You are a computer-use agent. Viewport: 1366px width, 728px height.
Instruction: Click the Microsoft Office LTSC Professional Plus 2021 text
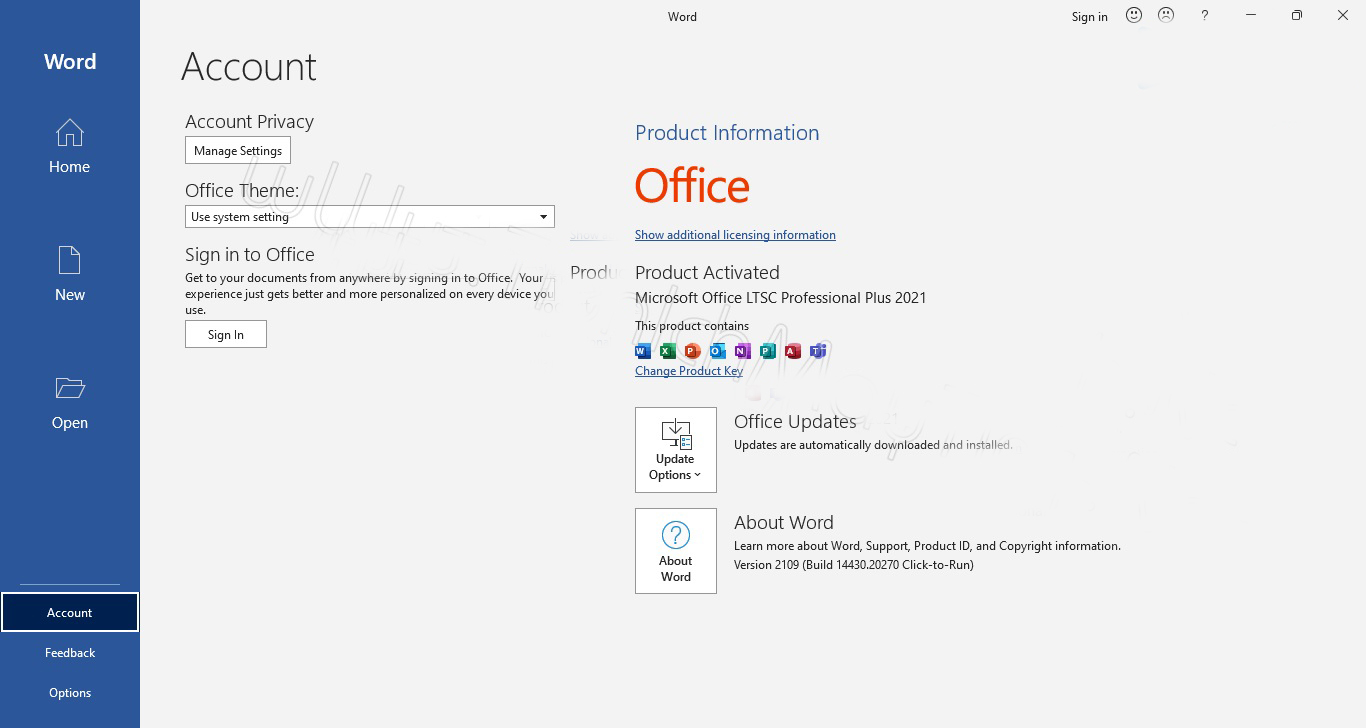(781, 298)
